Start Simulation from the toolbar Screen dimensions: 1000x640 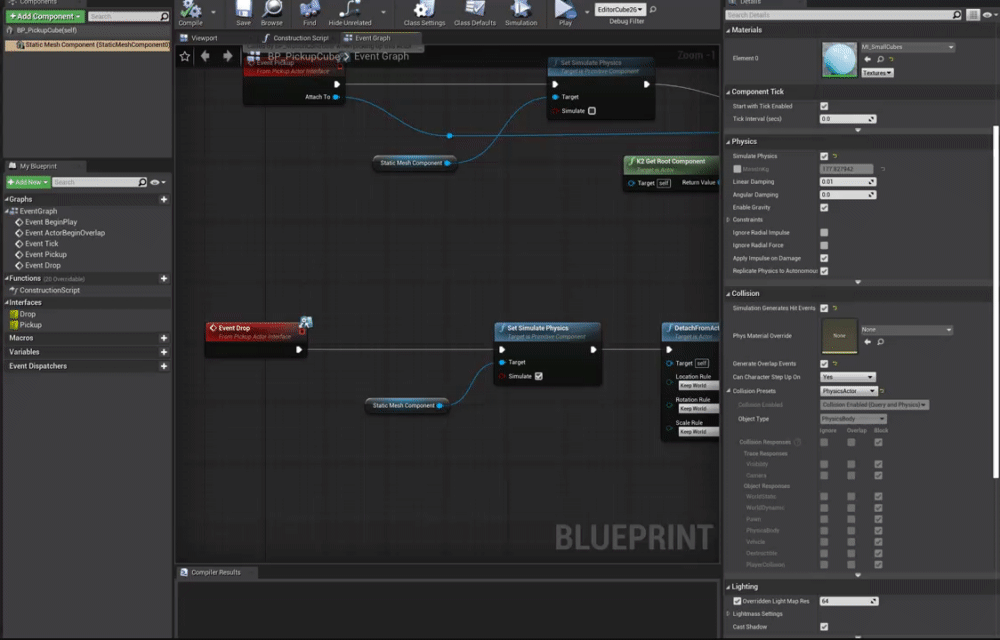[x=520, y=9]
